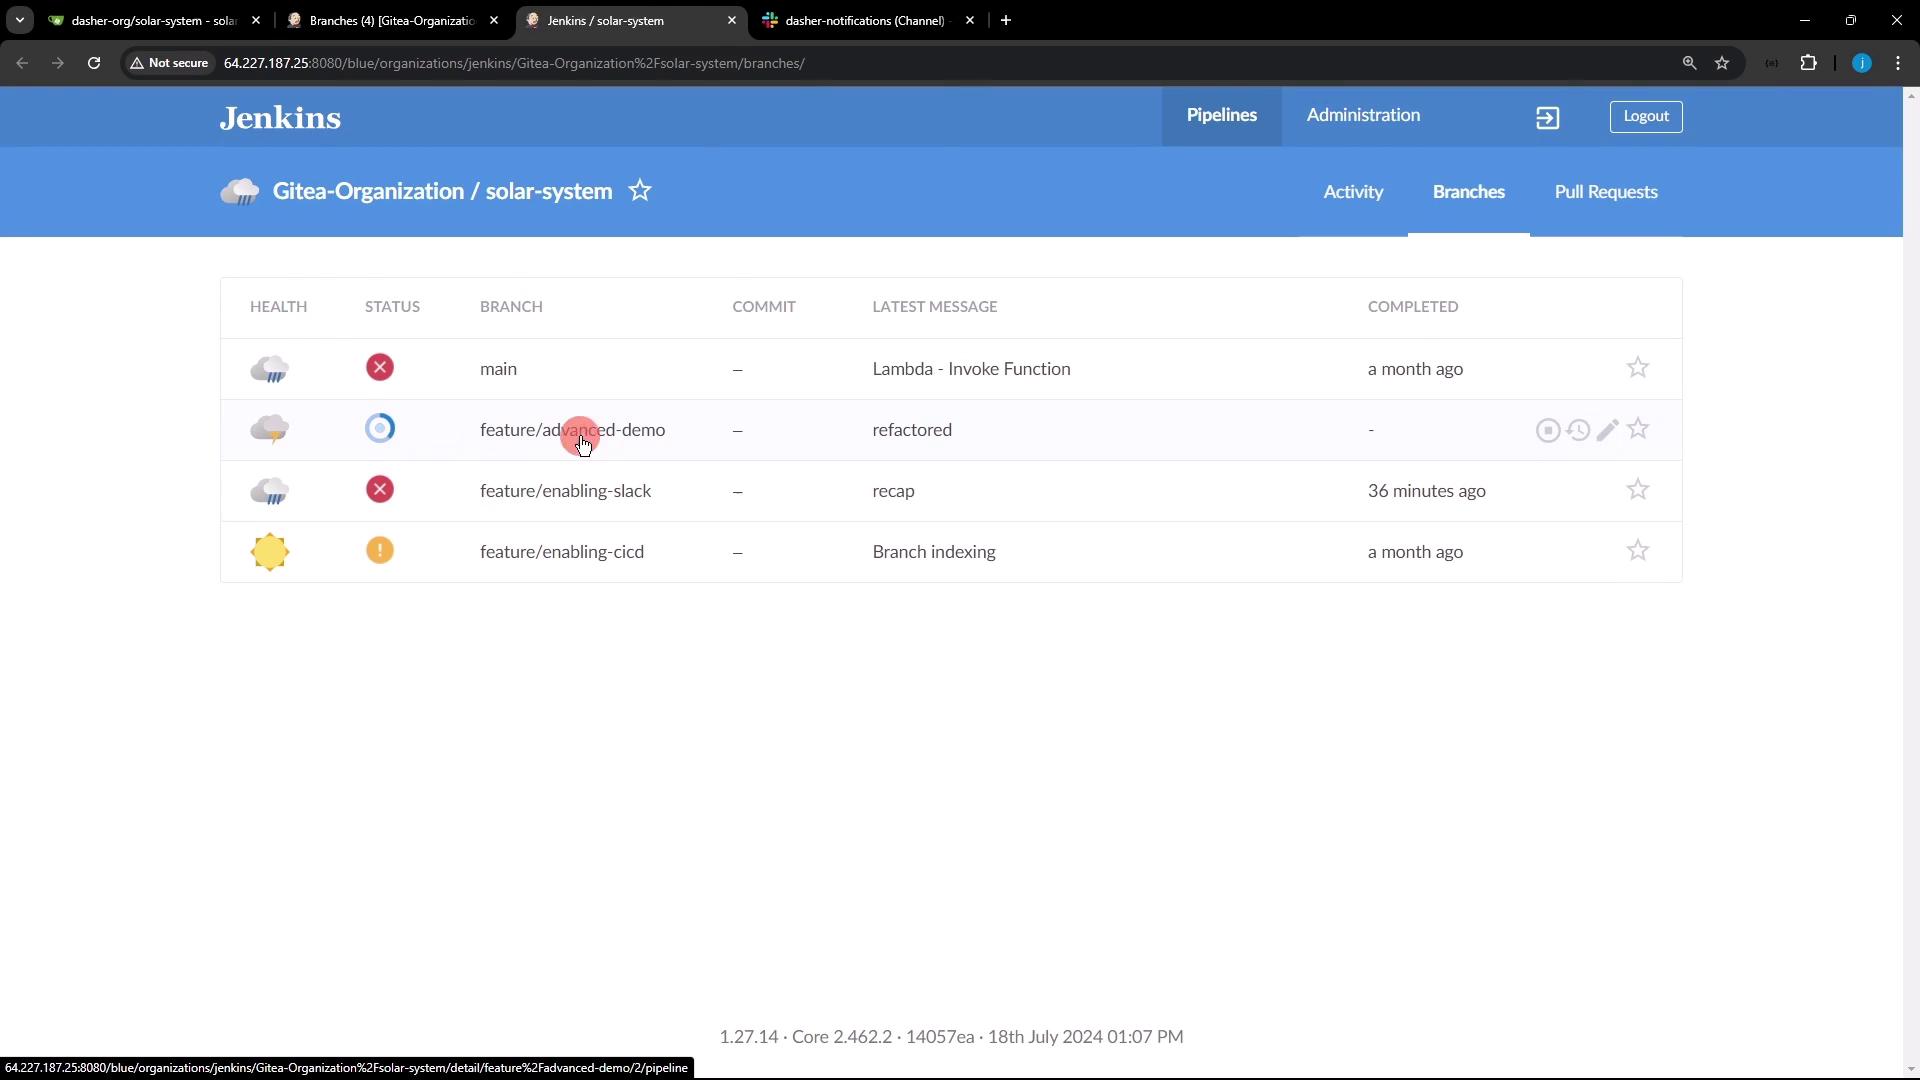Click the 'Go to classic' exit icon
Screen dimensions: 1920x1080
1547,118
